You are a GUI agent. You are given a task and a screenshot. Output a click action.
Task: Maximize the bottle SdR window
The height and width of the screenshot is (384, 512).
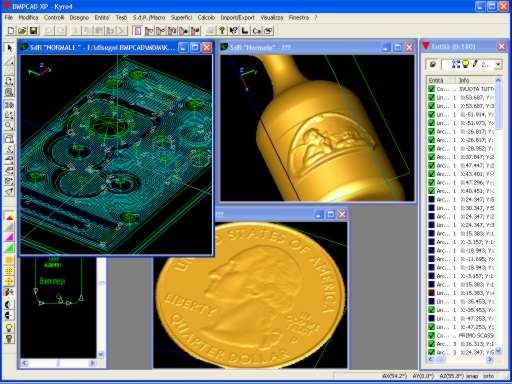pos(397,47)
